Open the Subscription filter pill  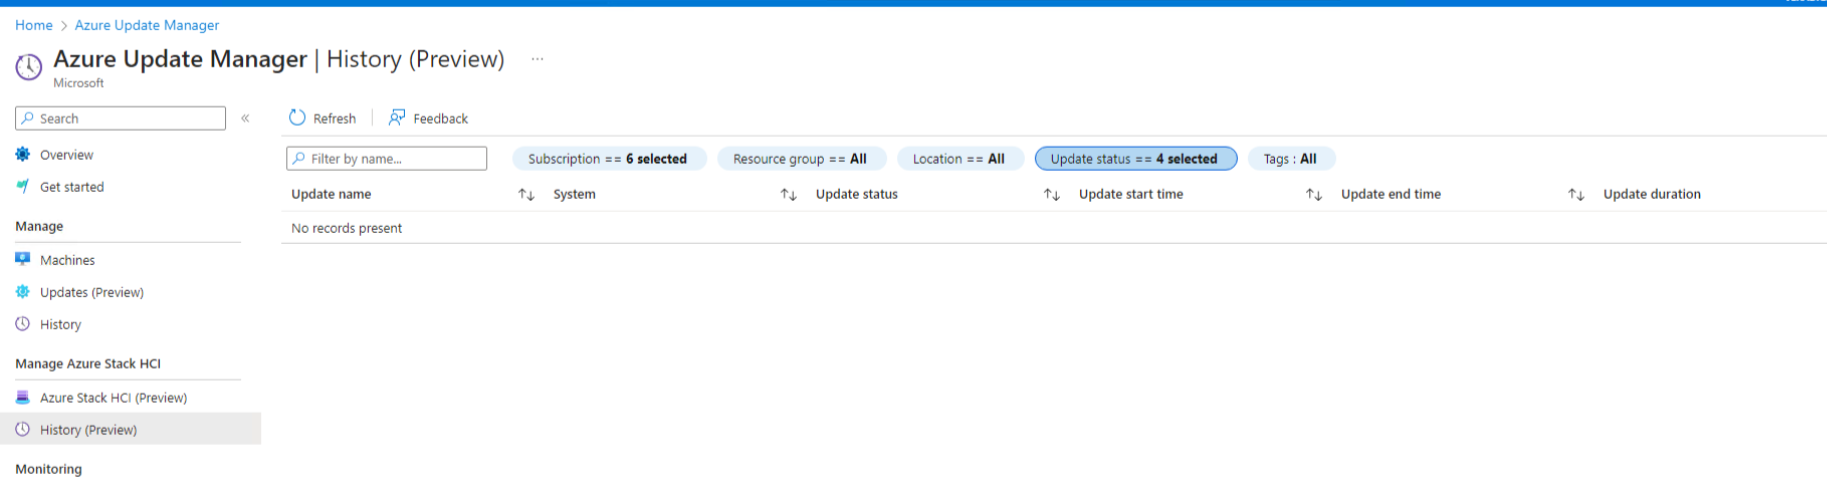coord(608,158)
